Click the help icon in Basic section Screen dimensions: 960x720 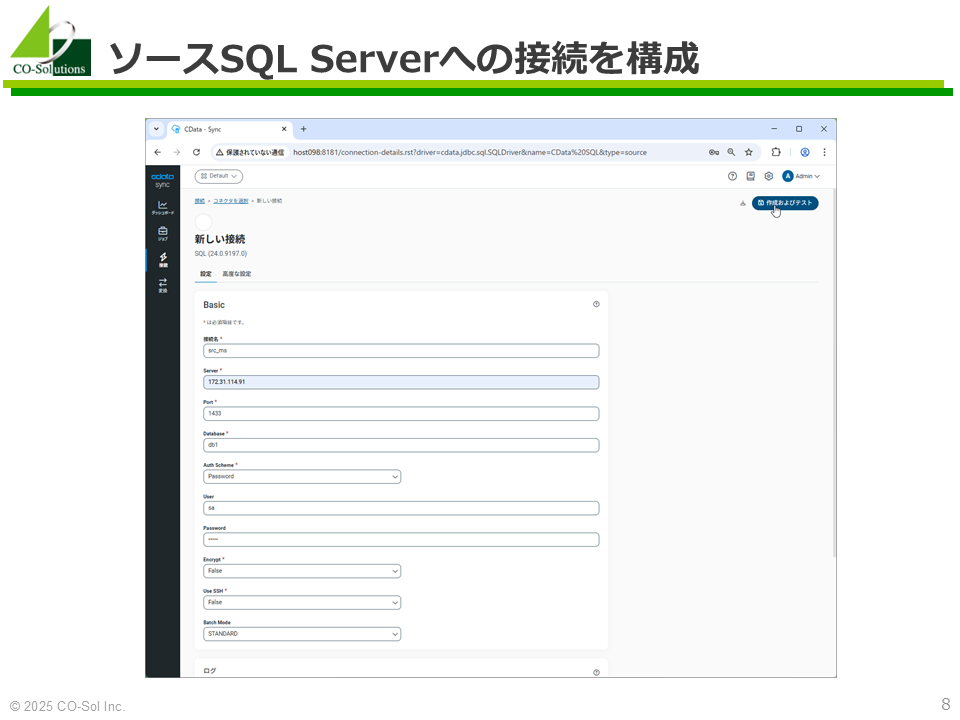pos(596,304)
